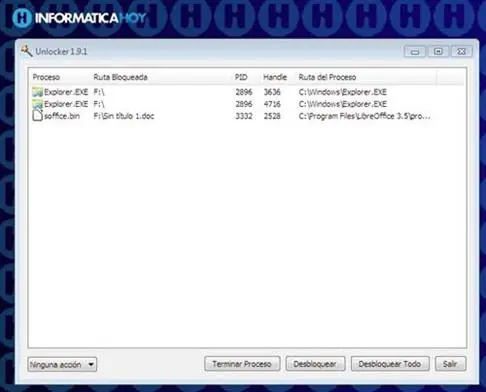The image size is (486, 392).
Task: Click the 'Desbloquear Todo' button
Action: (x=390, y=364)
